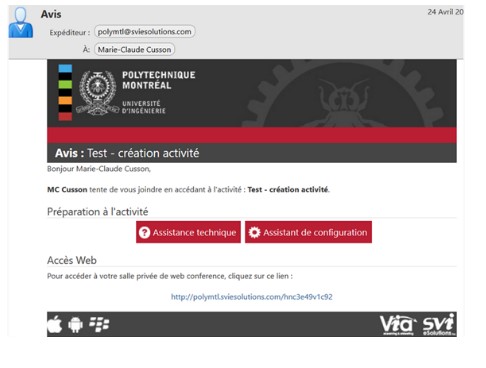
Task: Click the date 24 Avril text
Action: pyautogui.click(x=445, y=12)
